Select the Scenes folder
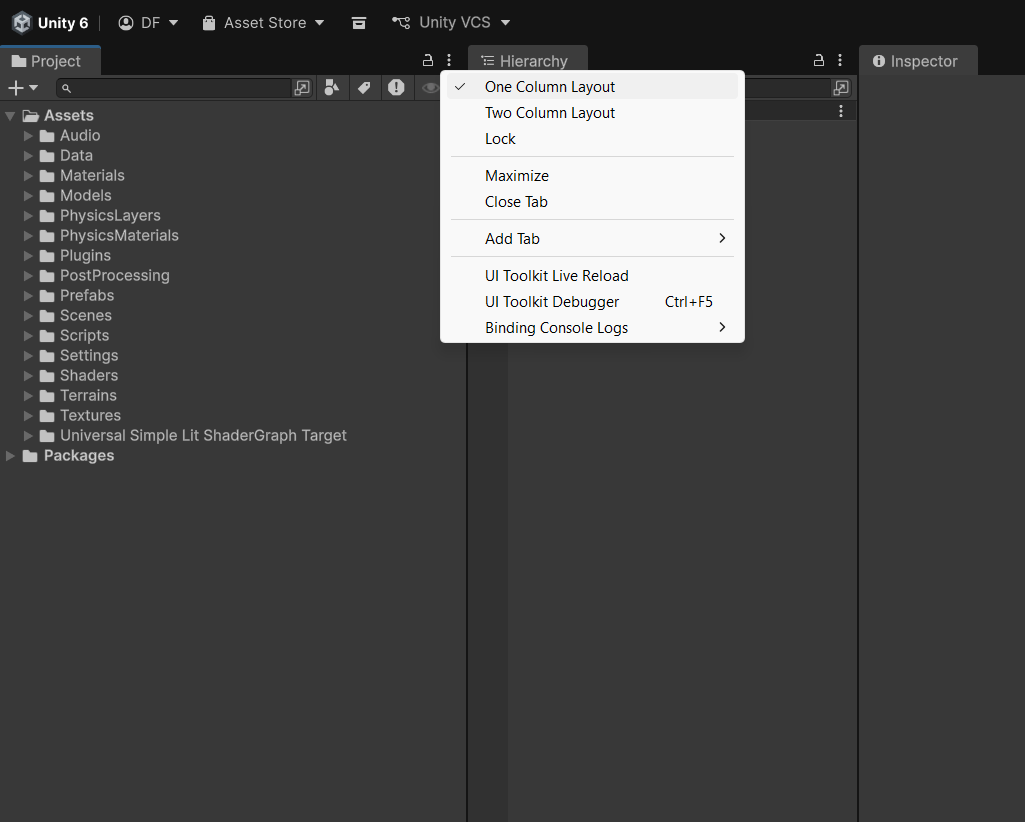Screen dimensions: 1025x822 point(86,316)
